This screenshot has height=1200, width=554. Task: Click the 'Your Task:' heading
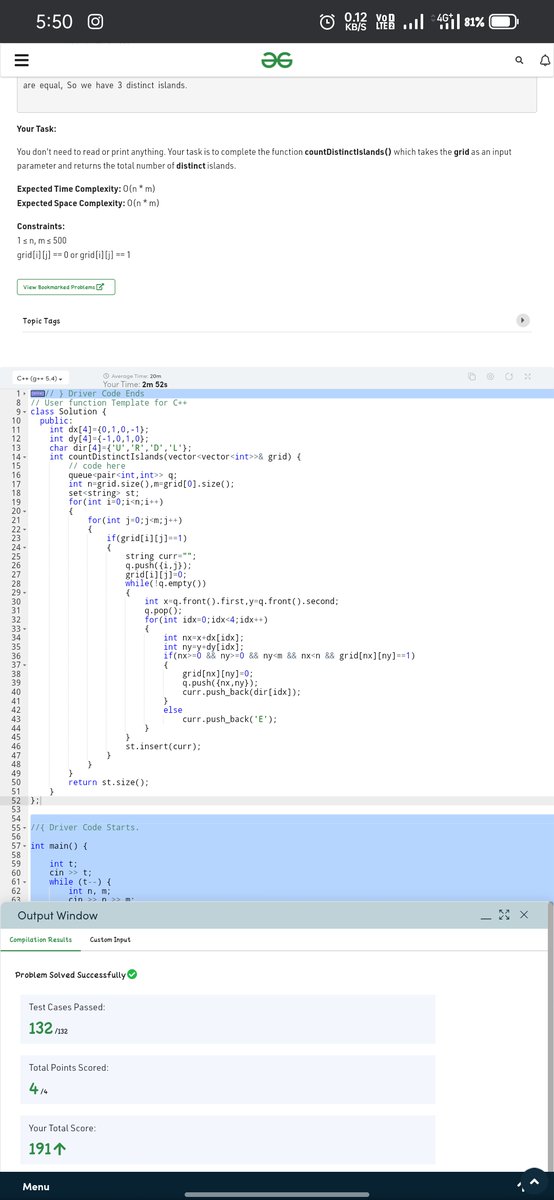tap(36, 129)
